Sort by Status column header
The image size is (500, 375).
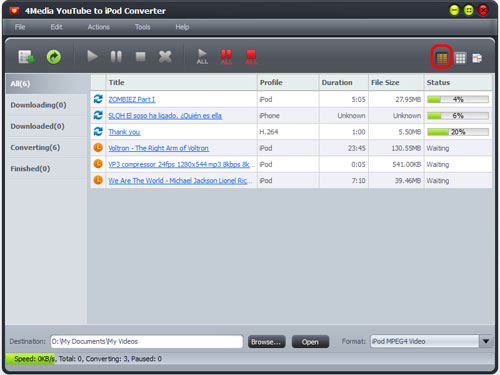pyautogui.click(x=458, y=82)
